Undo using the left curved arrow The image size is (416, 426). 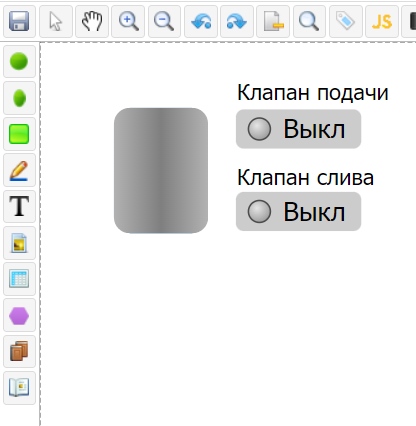[201, 21]
